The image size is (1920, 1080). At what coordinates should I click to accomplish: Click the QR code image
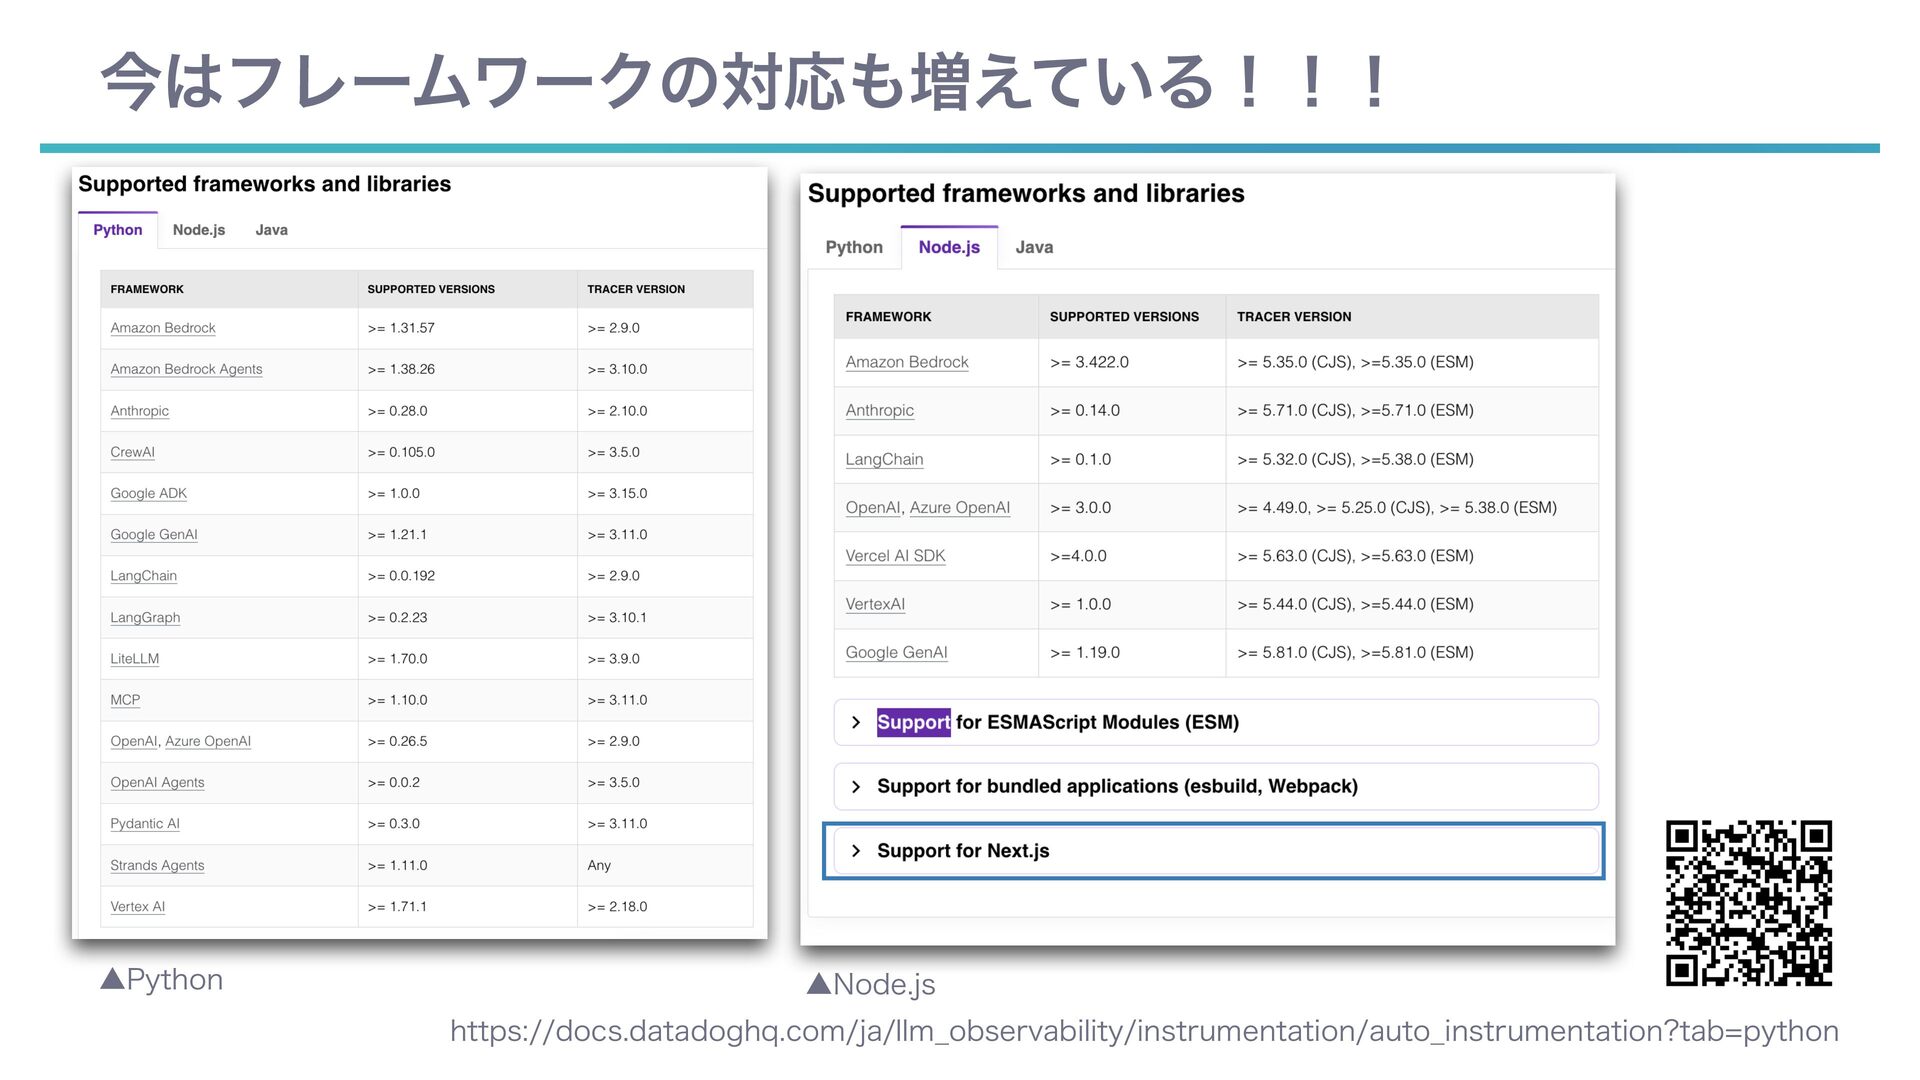[1748, 903]
